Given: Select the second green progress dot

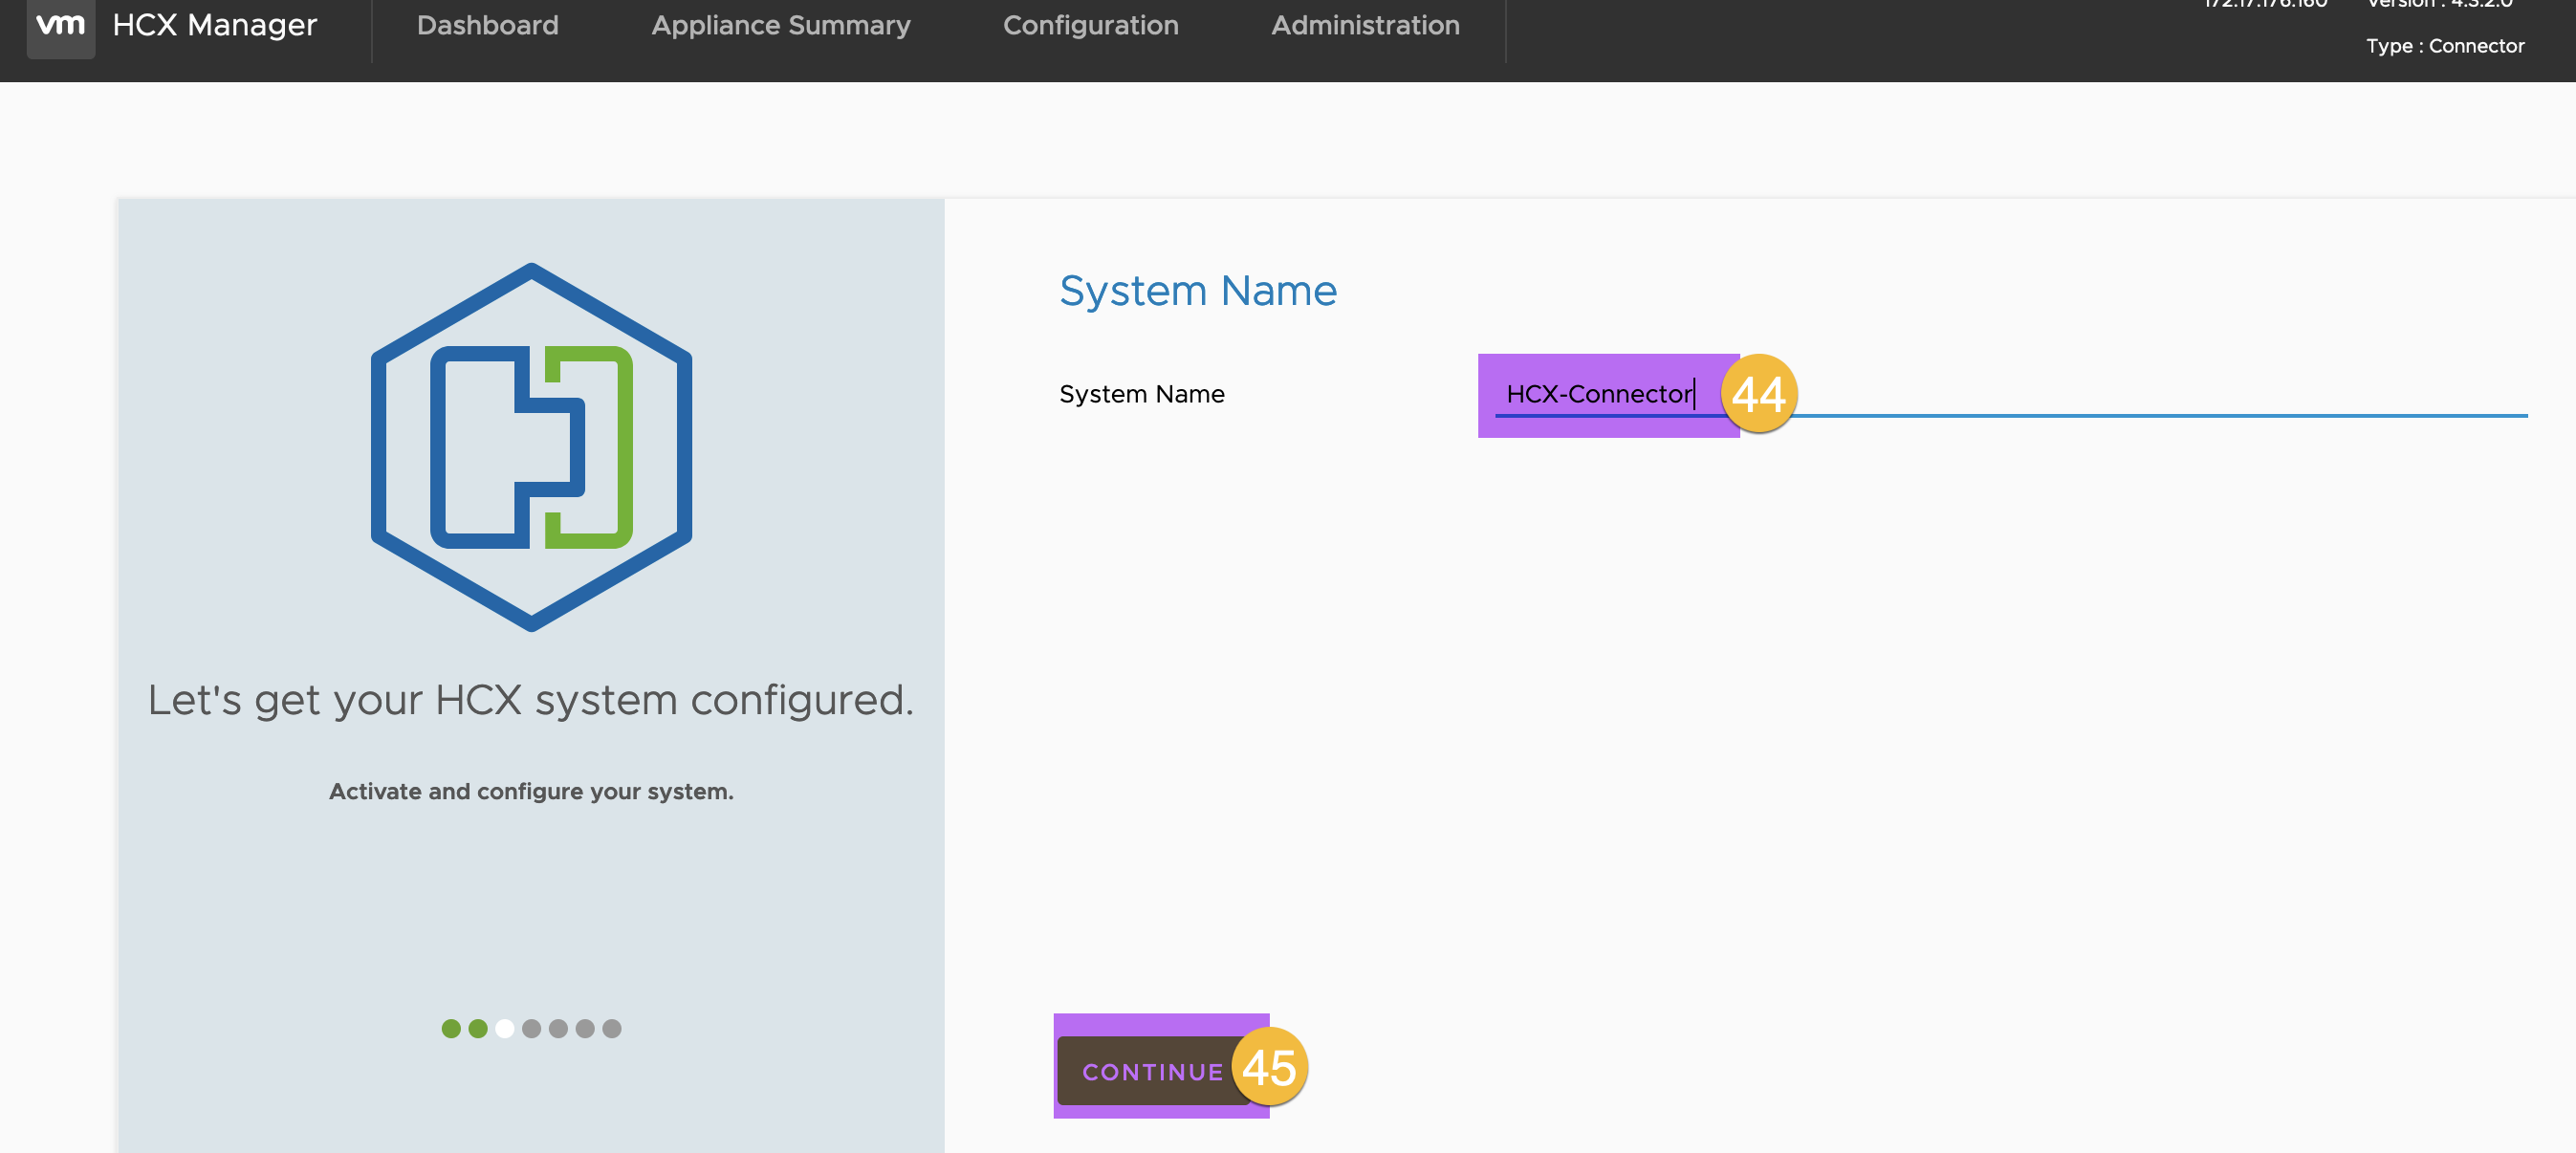Looking at the screenshot, I should coord(478,1028).
